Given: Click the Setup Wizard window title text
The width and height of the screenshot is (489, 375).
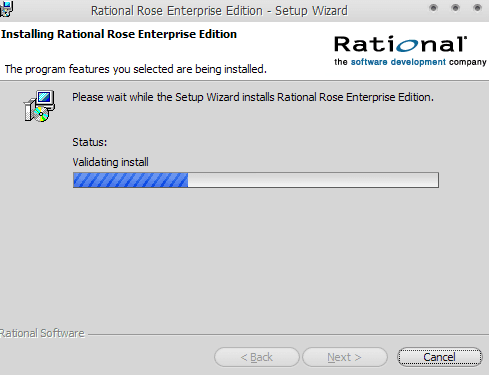Looking at the screenshot, I should pyautogui.click(x=219, y=11).
